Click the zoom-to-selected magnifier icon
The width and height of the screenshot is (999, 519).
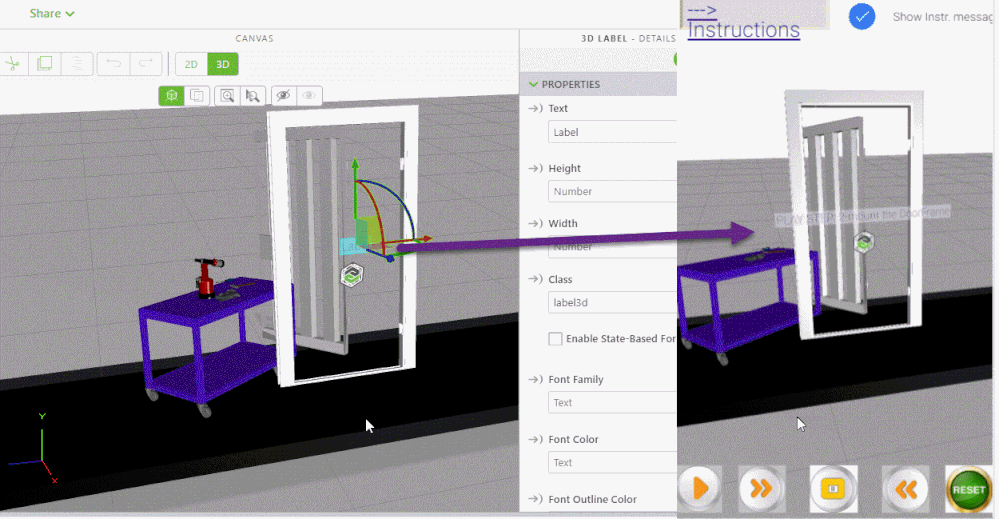253,96
